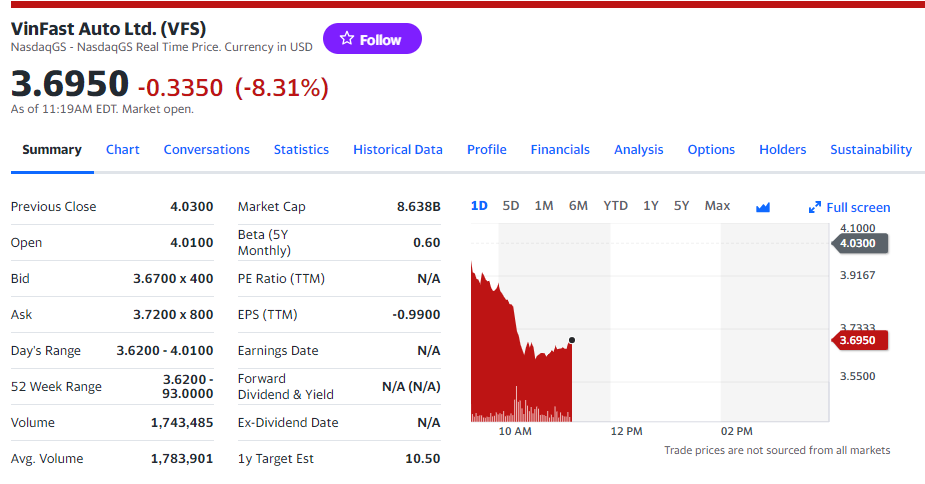Click the Follow star button
This screenshot has width=925, height=484.
(372, 39)
